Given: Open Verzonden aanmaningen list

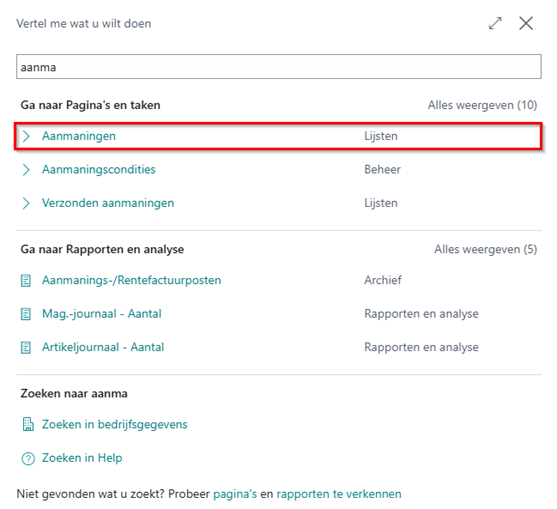Looking at the screenshot, I should (108, 203).
